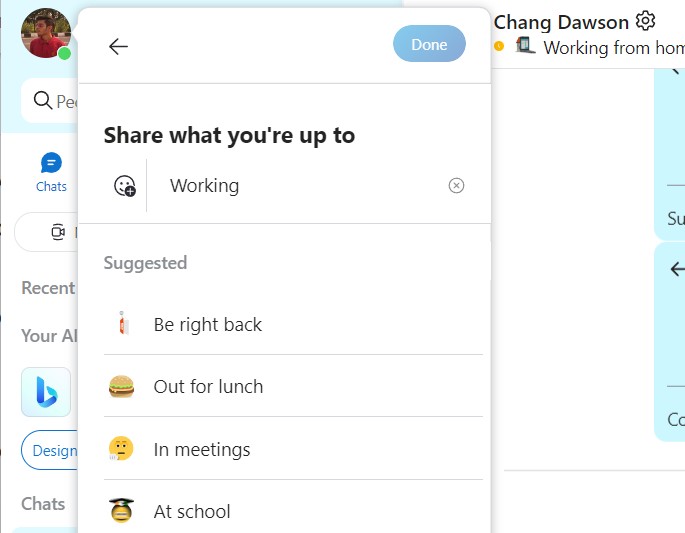685x533 pixels.
Task: Click the graduation cap emoji icon
Action: pos(121,512)
